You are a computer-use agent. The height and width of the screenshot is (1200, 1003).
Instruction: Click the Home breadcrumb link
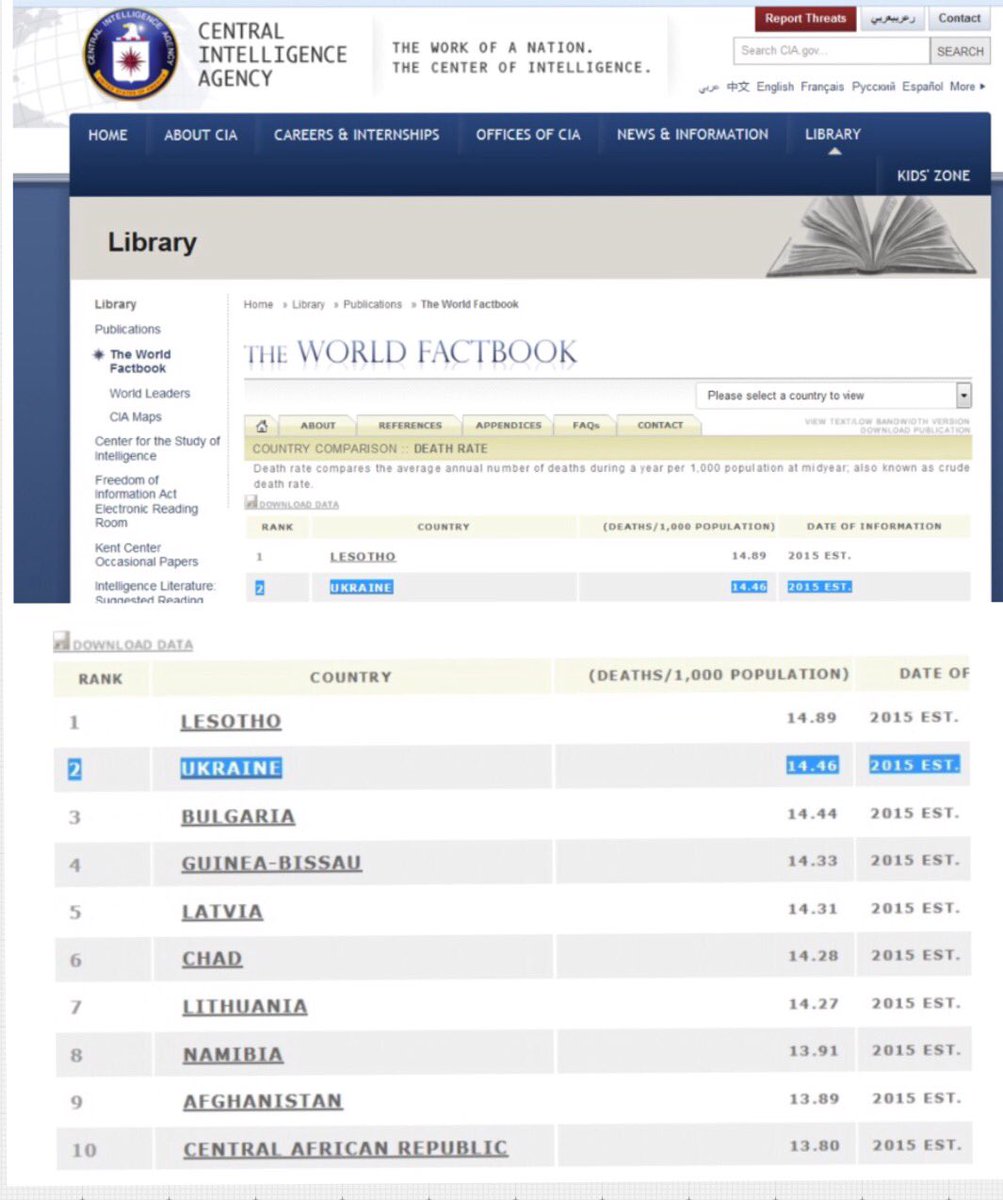258,304
